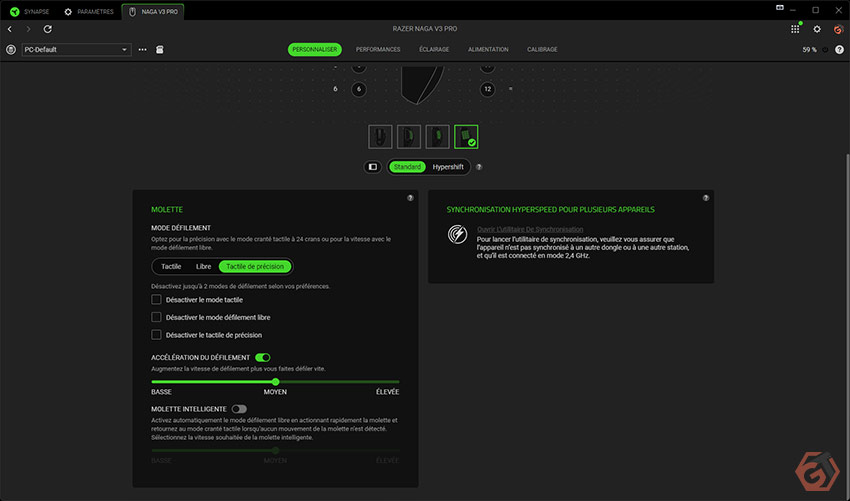This screenshot has height=501, width=850.
Task: Click the help icon in the Hyperspeed sync panel
Action: click(x=706, y=198)
